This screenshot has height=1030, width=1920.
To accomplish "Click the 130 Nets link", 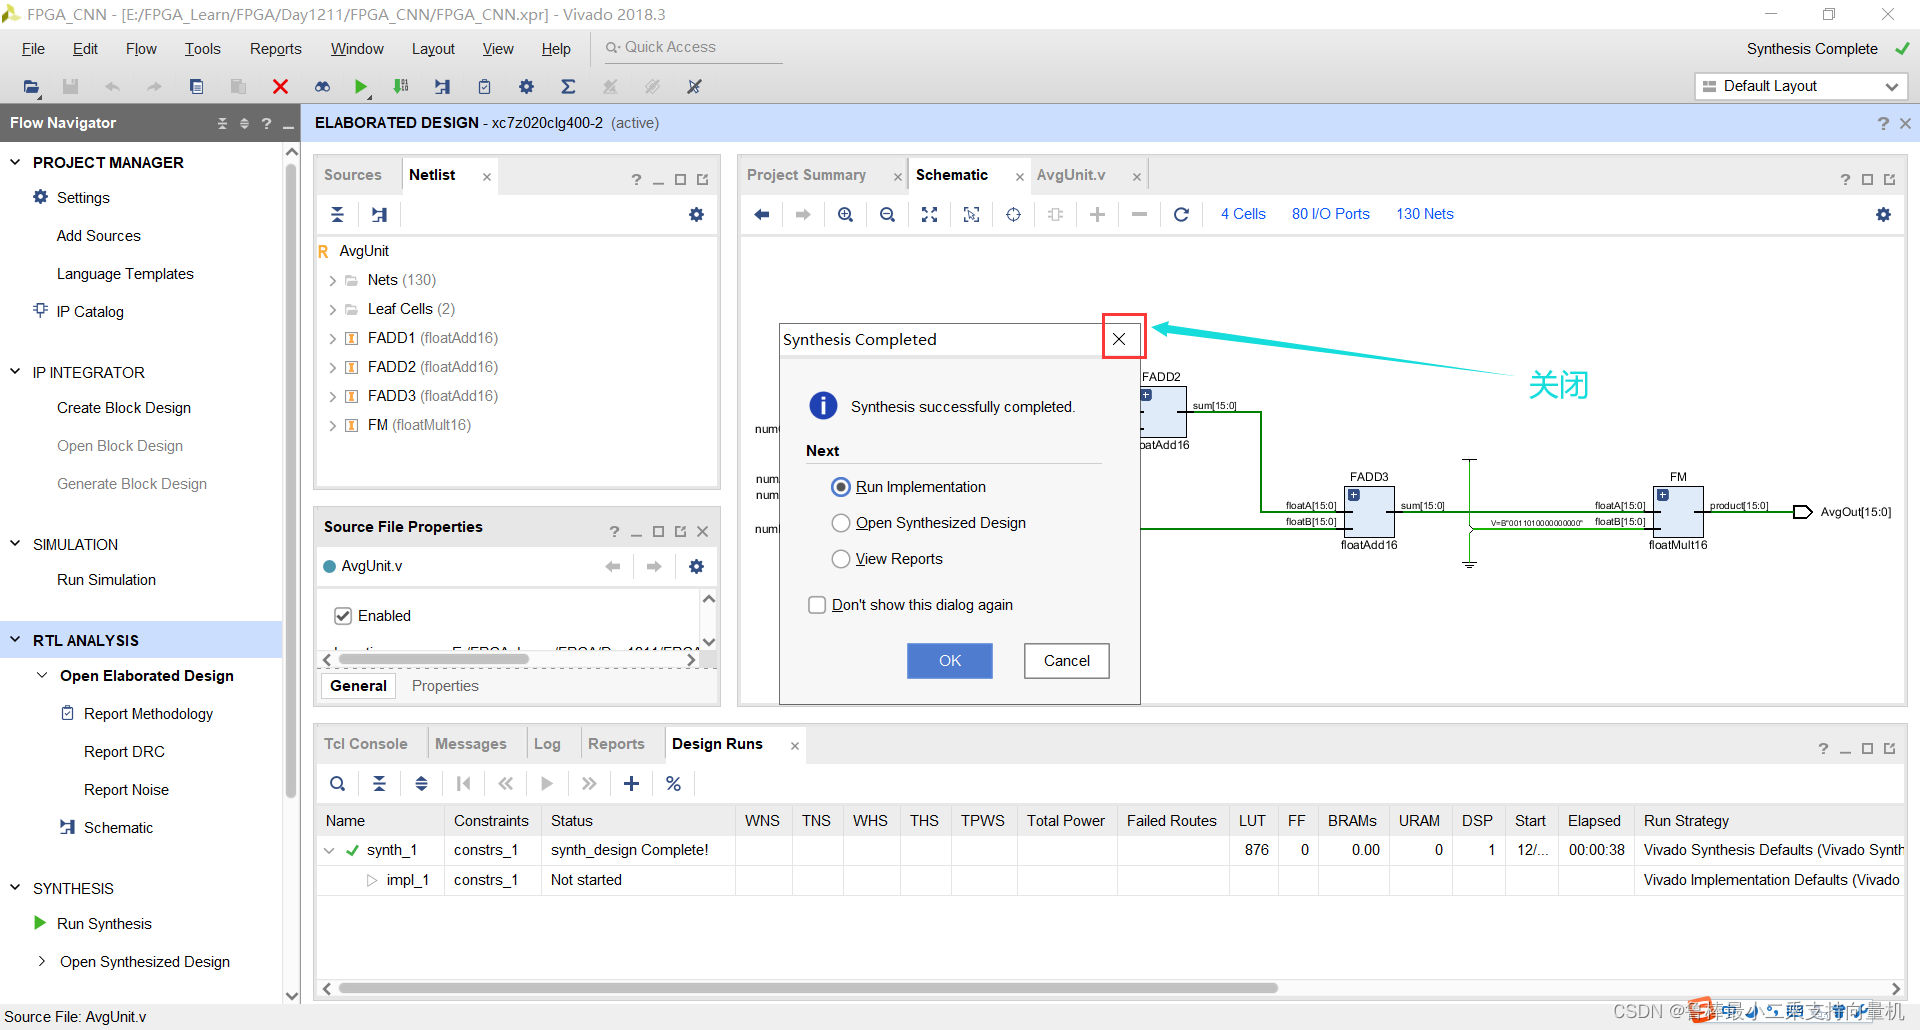I will point(1425,214).
